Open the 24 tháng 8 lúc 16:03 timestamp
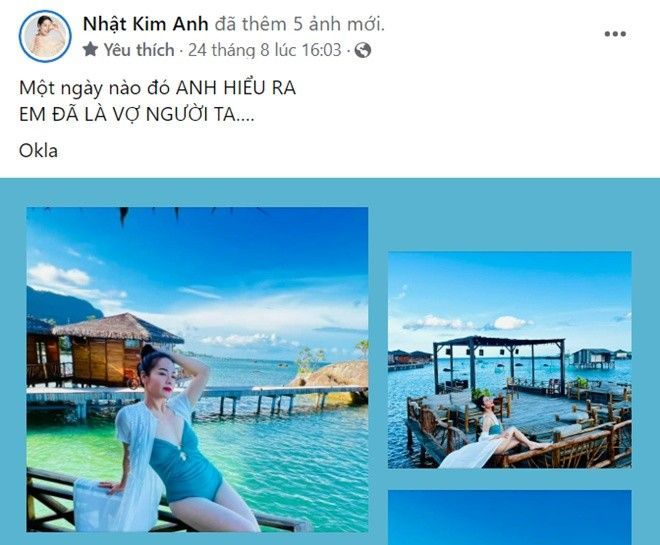 point(265,50)
